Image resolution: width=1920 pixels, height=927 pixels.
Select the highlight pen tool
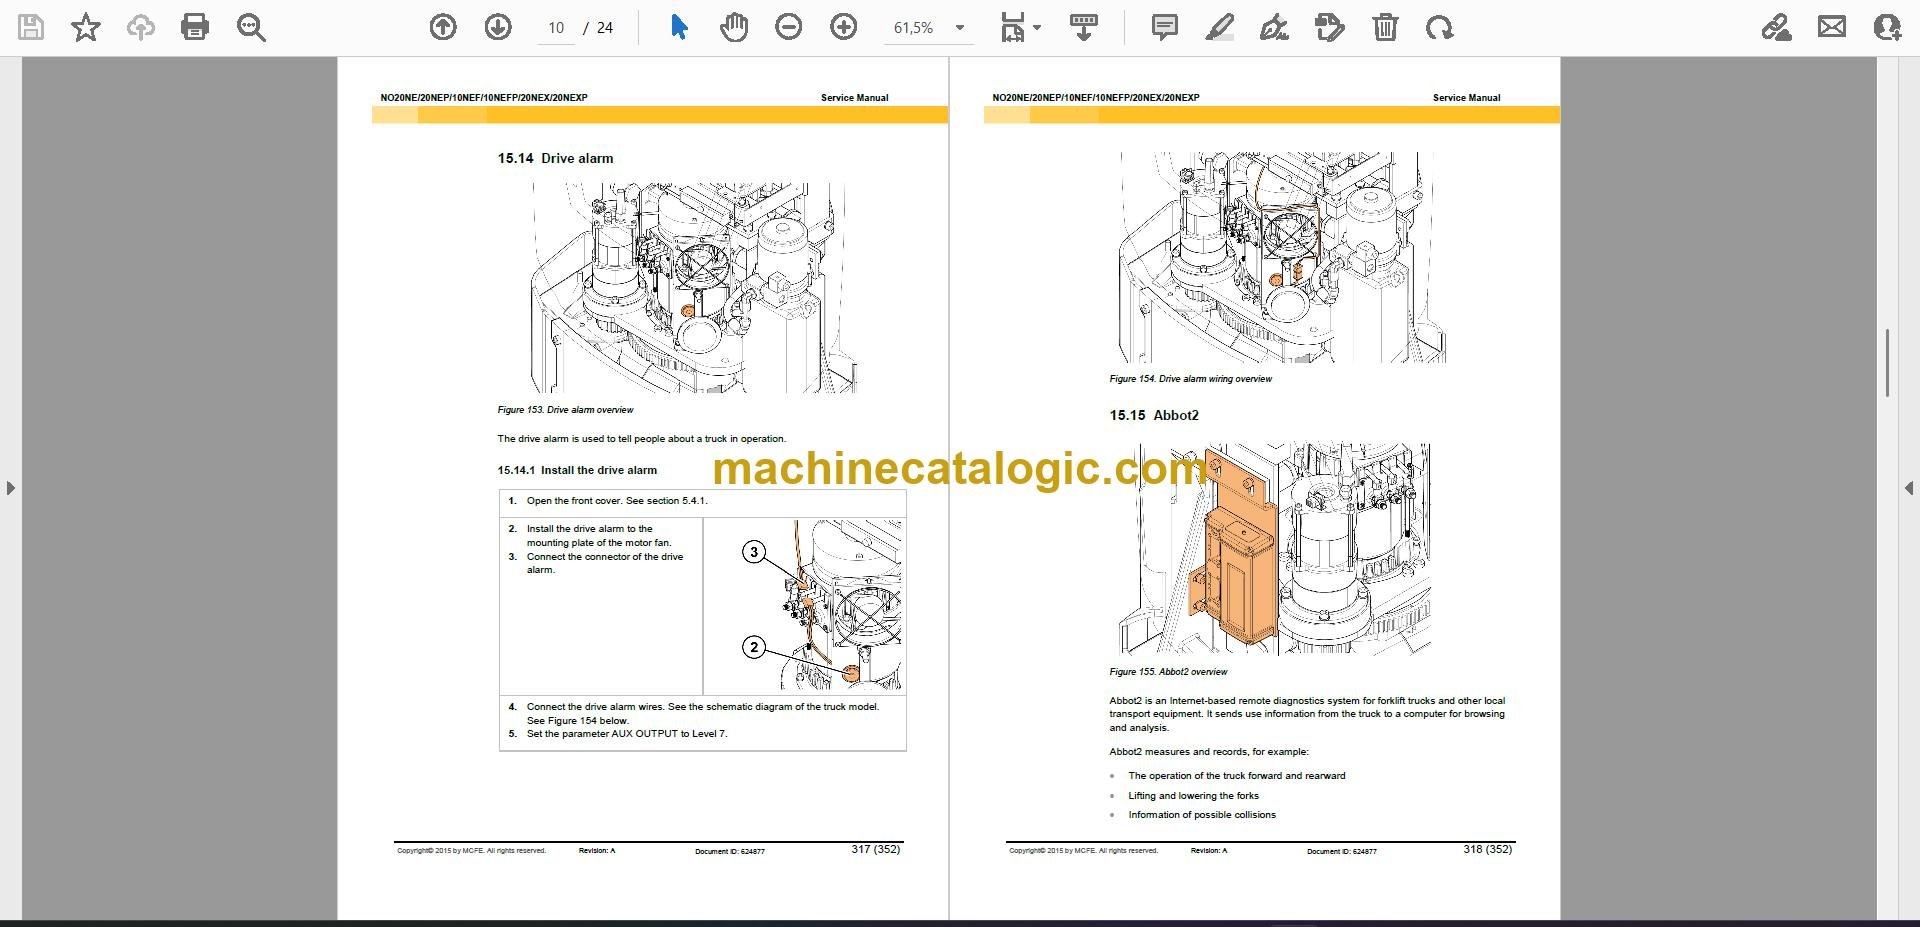[x=1220, y=27]
